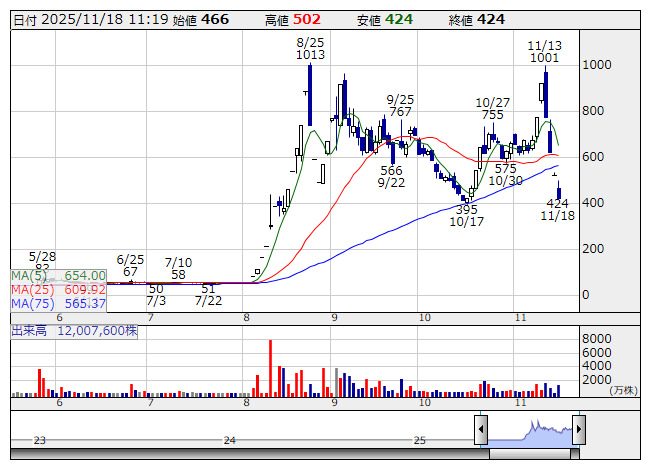
Task: Click the year 23 marker in navigator
Action: [x=39, y=440]
